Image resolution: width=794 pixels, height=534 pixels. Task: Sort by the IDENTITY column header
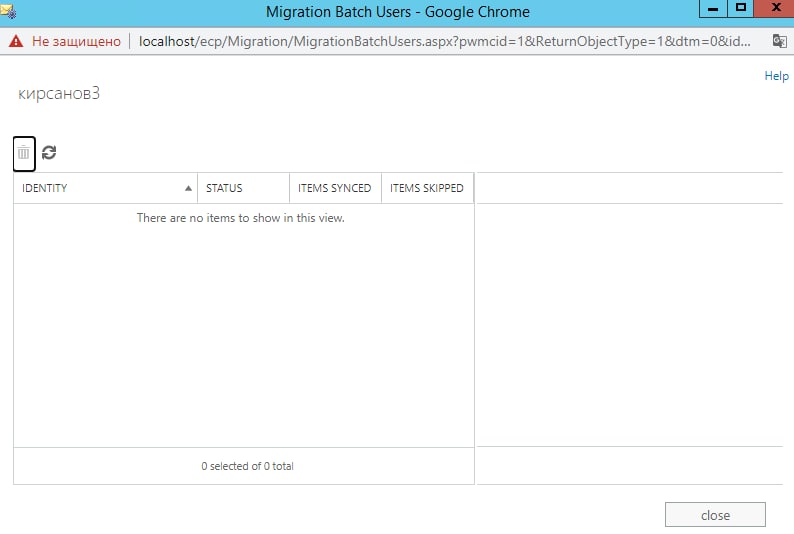pos(105,188)
